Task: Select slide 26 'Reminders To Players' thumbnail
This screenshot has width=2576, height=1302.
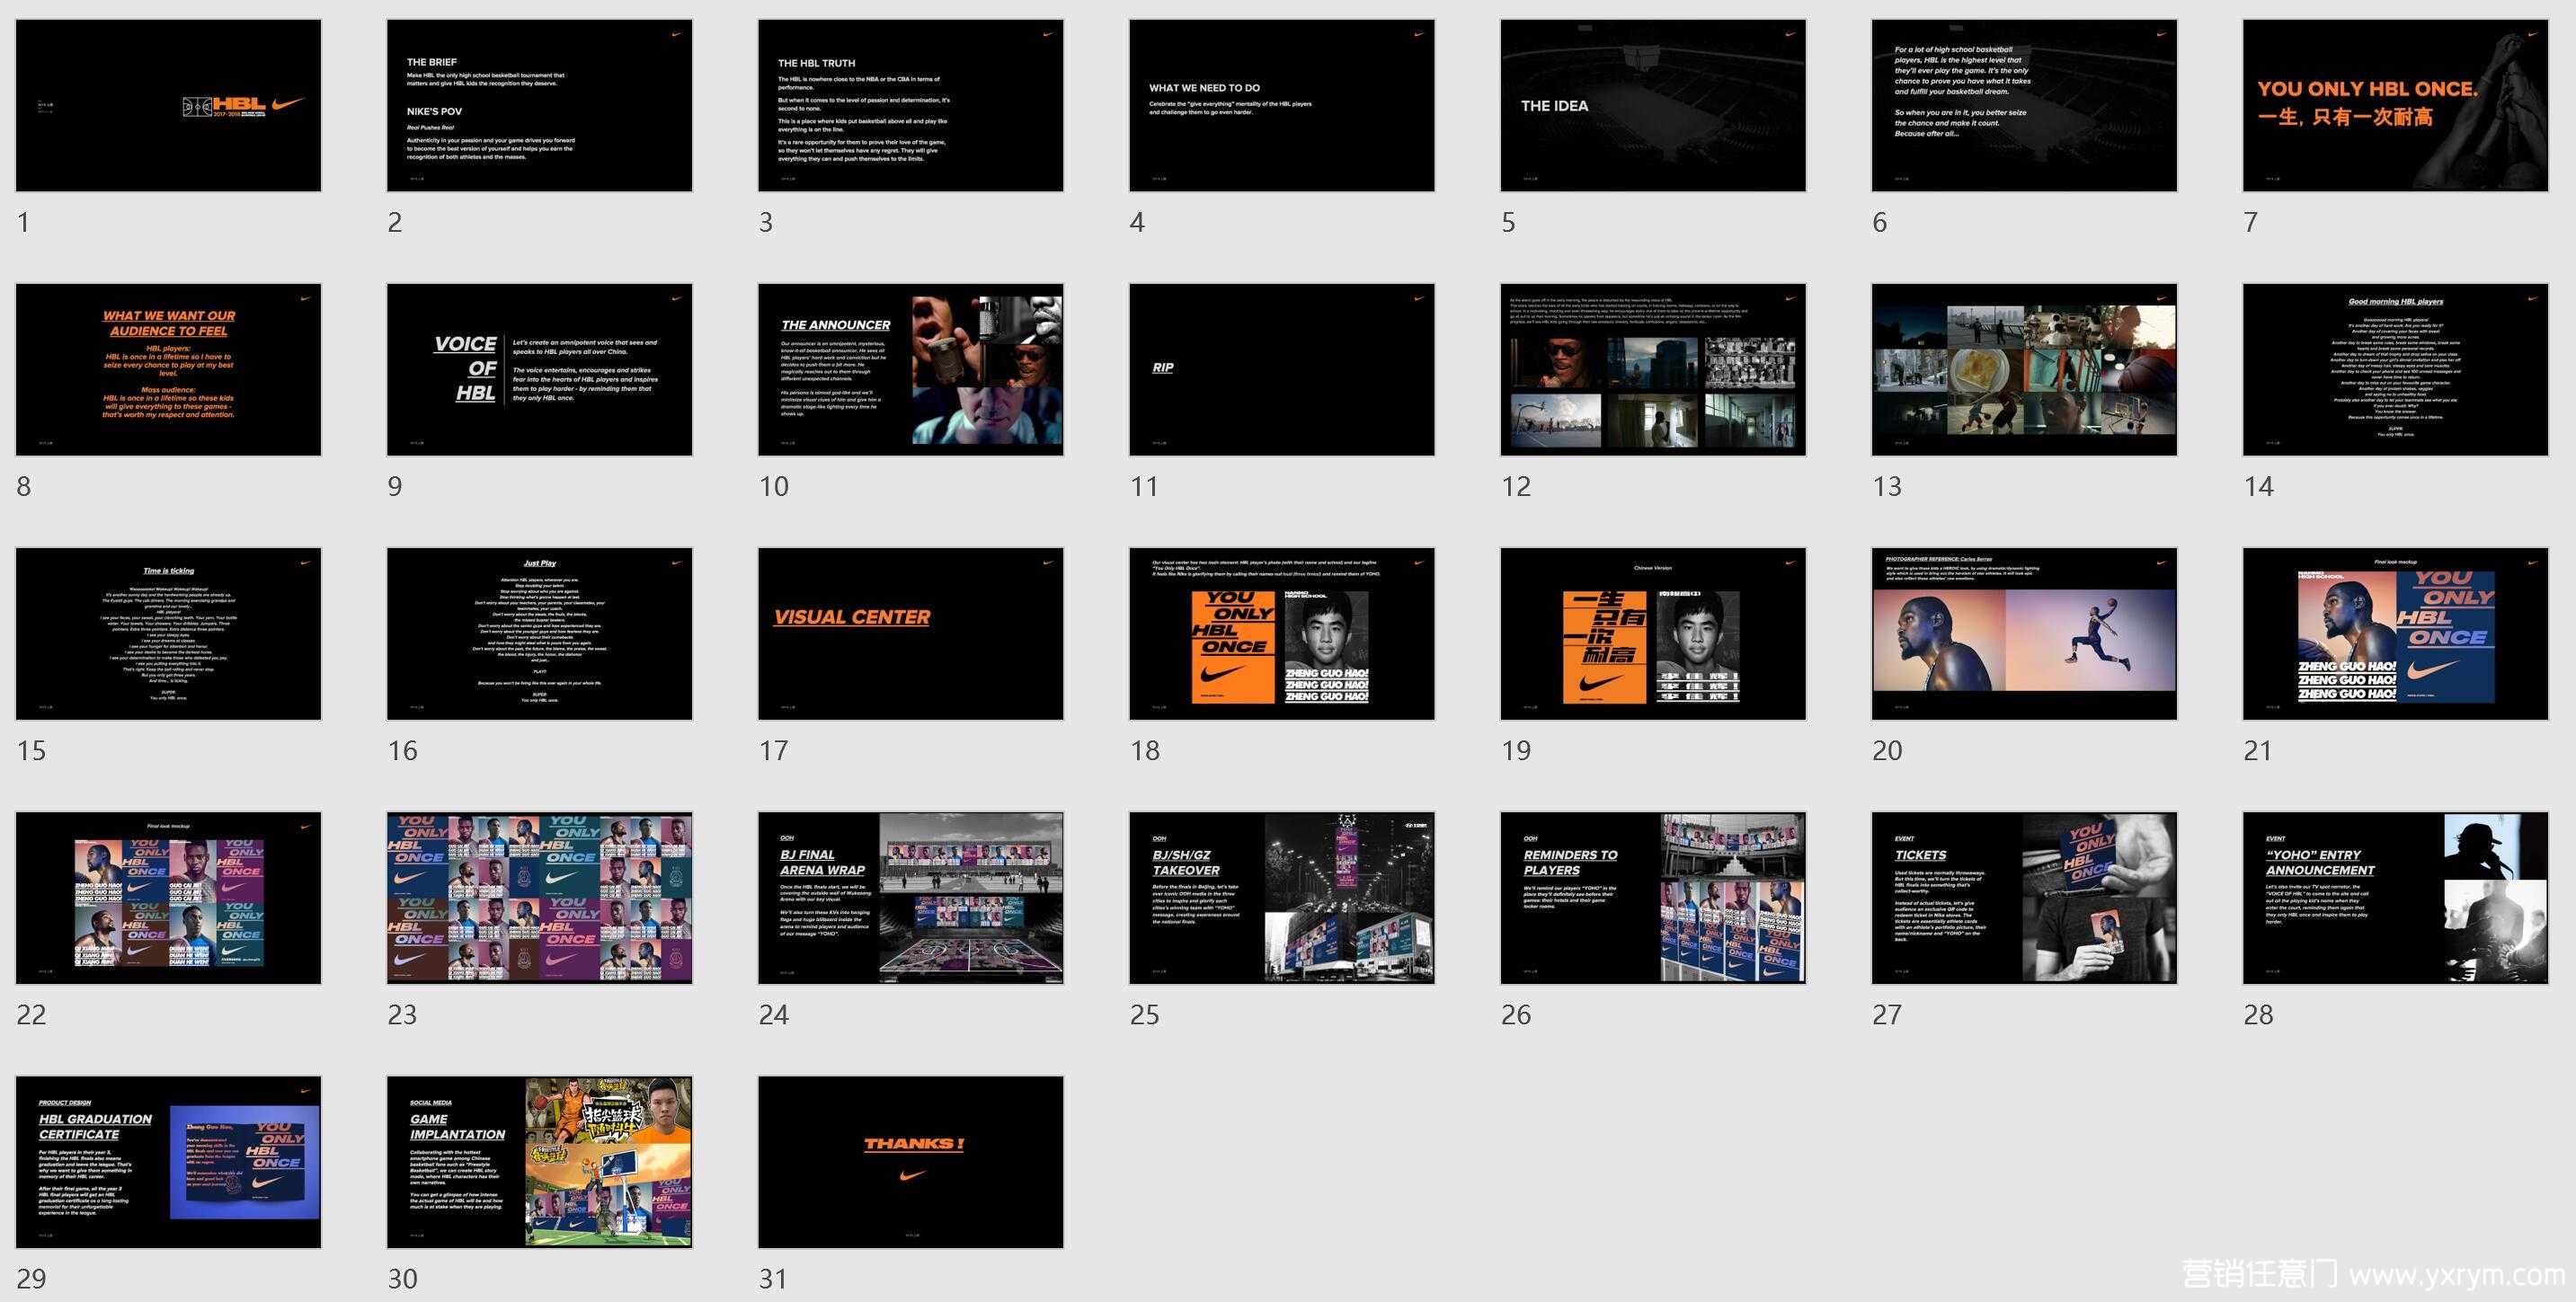Action: pyautogui.click(x=1653, y=897)
